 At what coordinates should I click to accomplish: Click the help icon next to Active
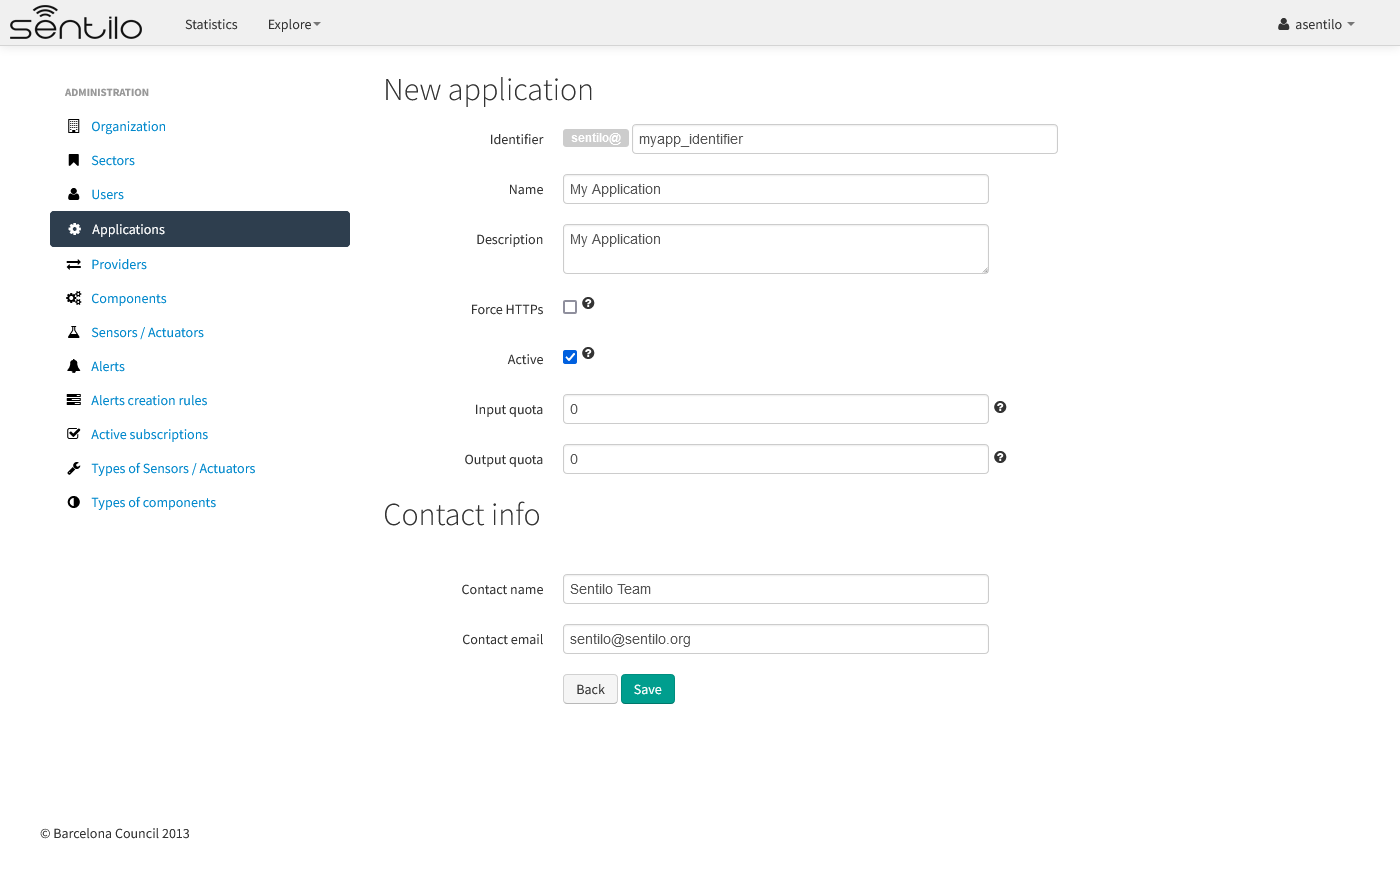[588, 353]
